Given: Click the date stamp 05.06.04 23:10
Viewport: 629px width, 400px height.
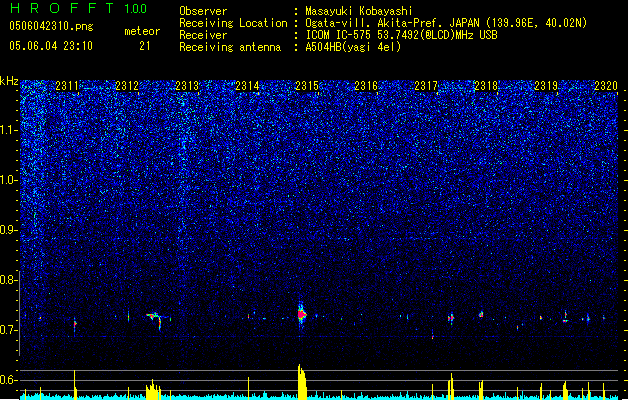Looking at the screenshot, I should click(x=51, y=46).
